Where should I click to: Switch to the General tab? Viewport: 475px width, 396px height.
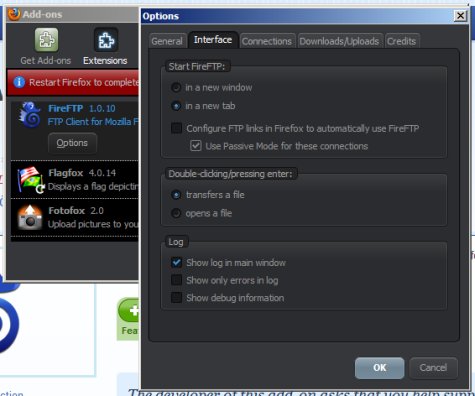tap(167, 41)
